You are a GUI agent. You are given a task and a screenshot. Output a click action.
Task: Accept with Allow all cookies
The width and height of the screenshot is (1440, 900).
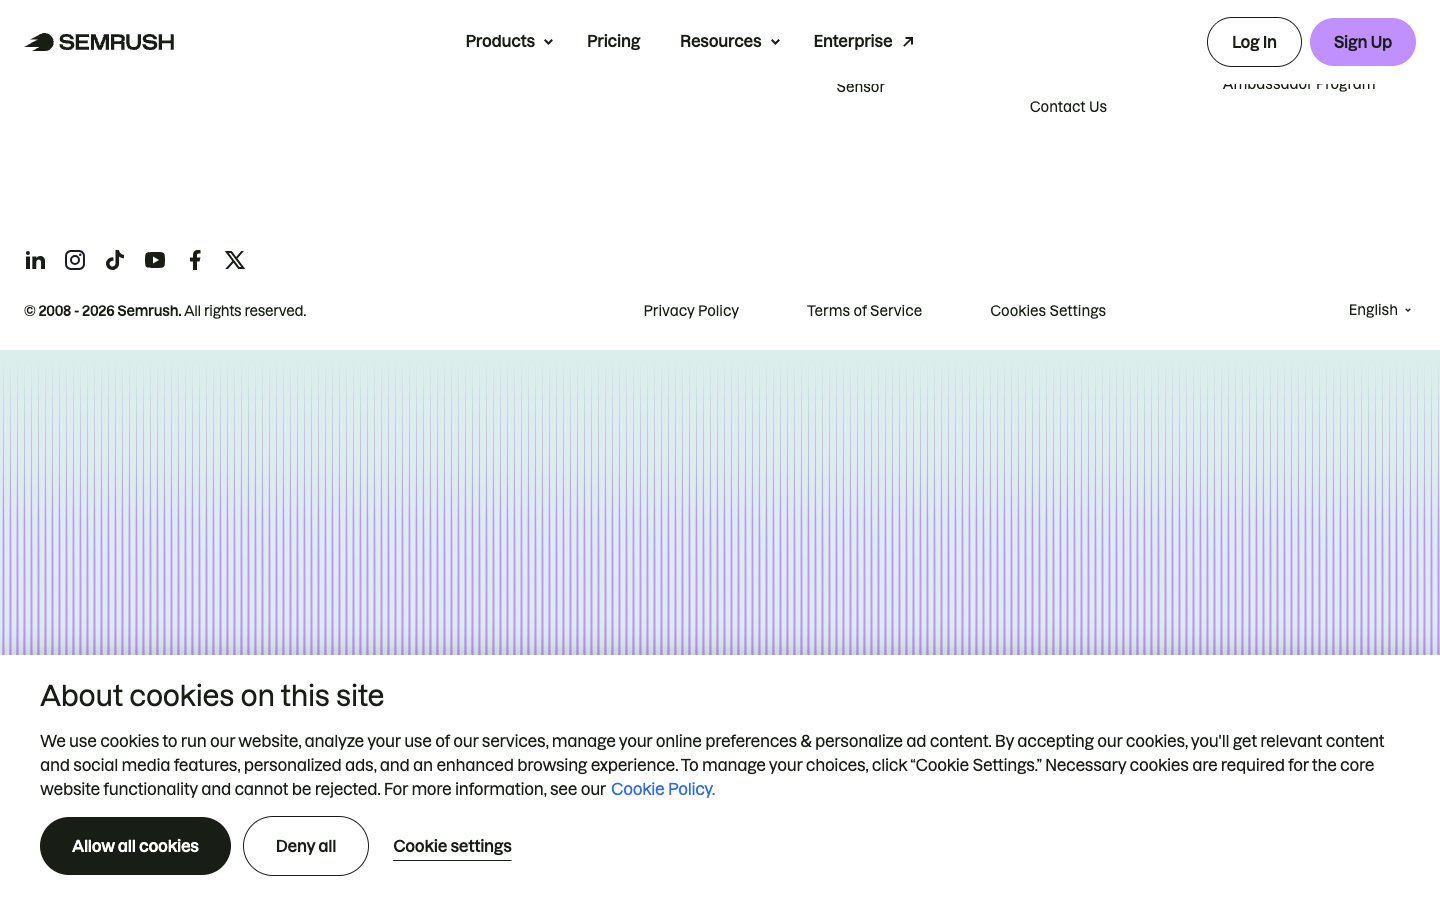click(135, 846)
